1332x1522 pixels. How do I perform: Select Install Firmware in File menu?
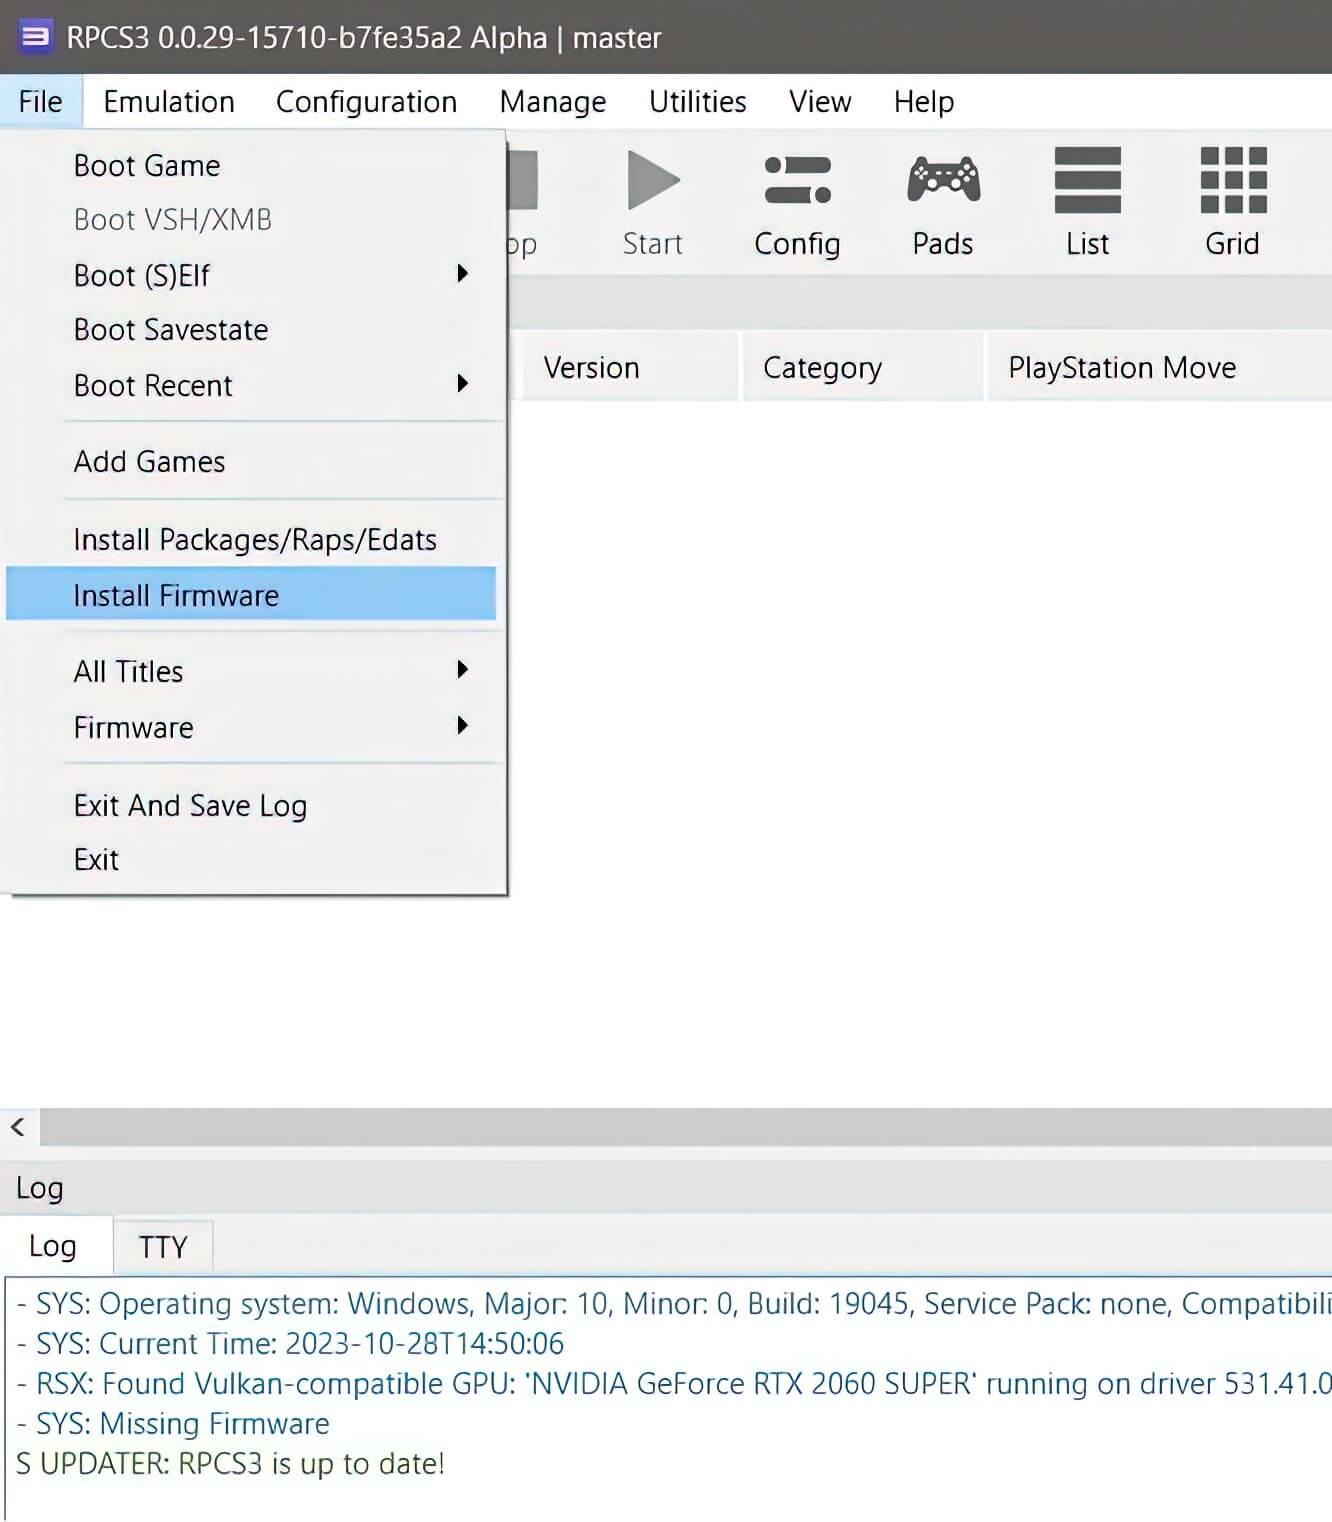click(176, 595)
